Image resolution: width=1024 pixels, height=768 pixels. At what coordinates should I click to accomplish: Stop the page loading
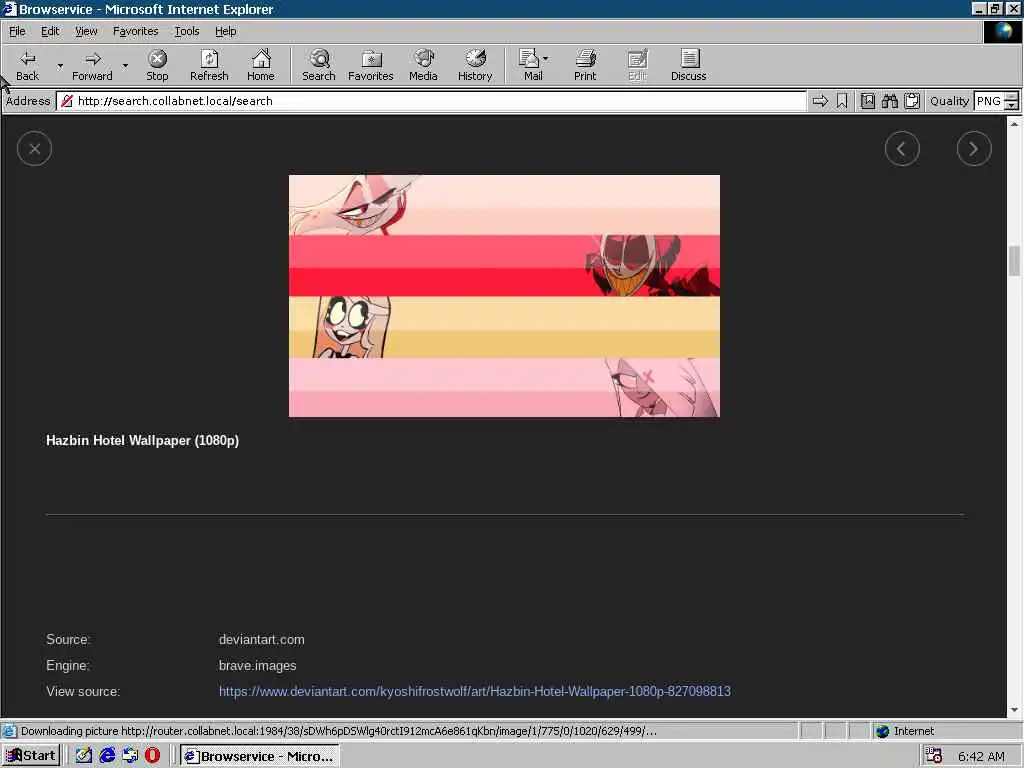(157, 65)
